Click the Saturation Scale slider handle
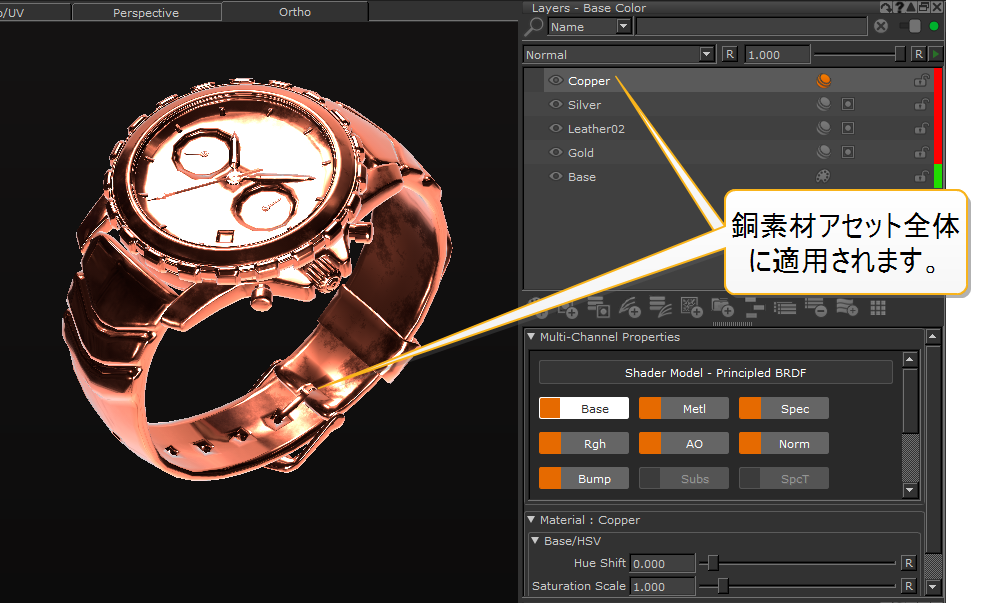Screen dimensions: 983x603 723,586
